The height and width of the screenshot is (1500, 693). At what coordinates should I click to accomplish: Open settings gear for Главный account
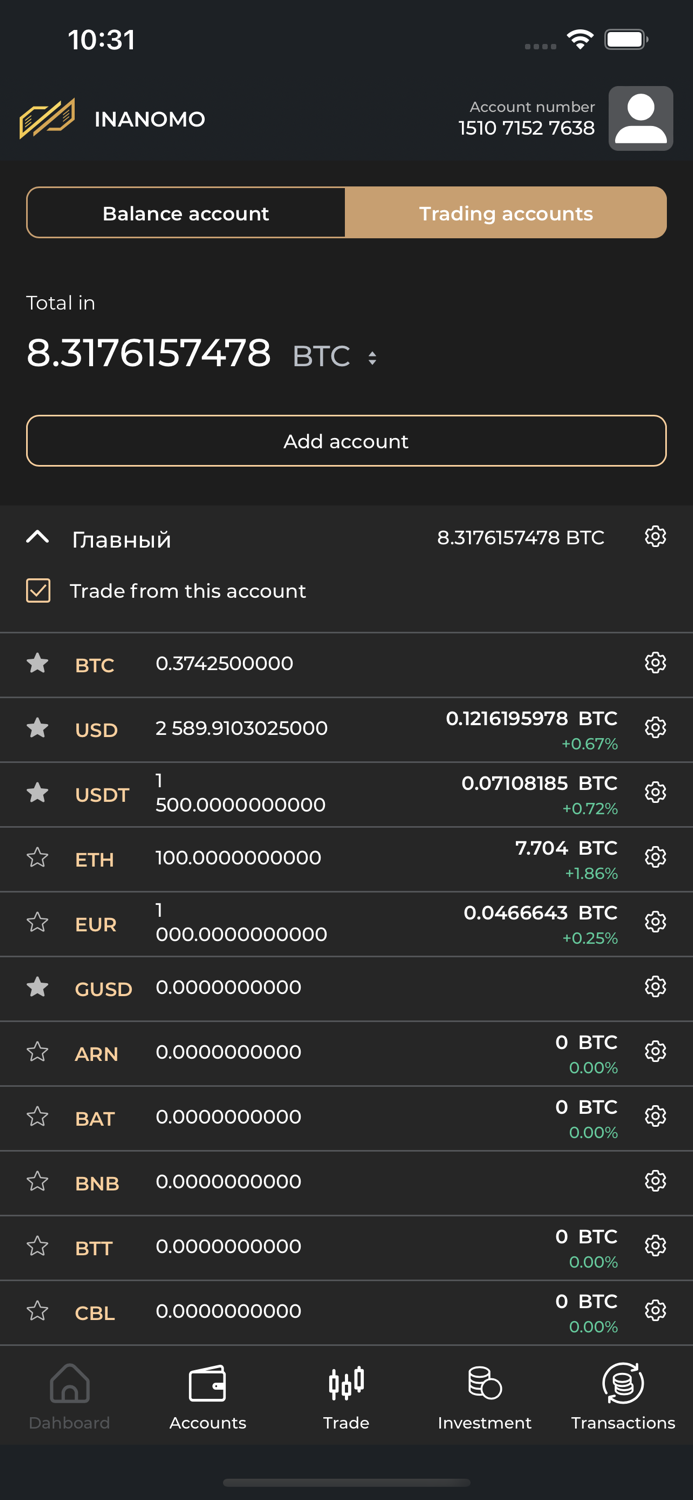[x=655, y=537]
